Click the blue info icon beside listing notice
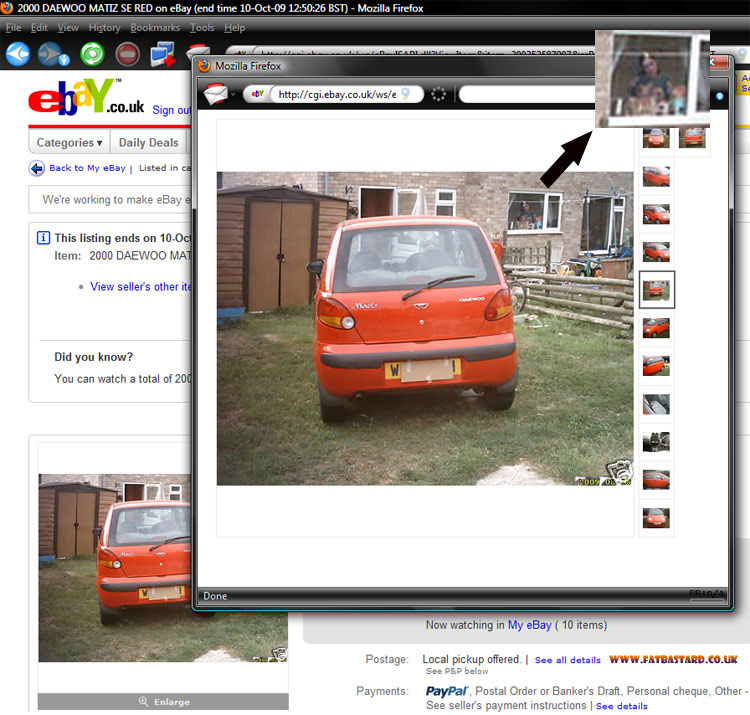This screenshot has height=715, width=750. point(43,238)
